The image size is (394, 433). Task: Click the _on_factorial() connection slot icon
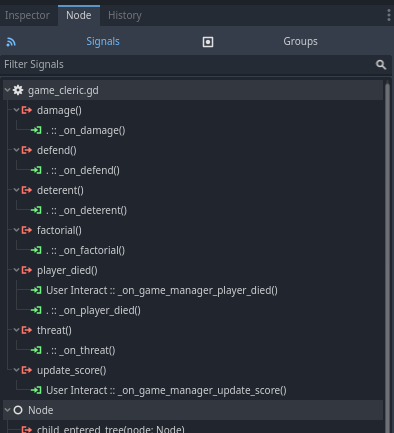(36, 250)
